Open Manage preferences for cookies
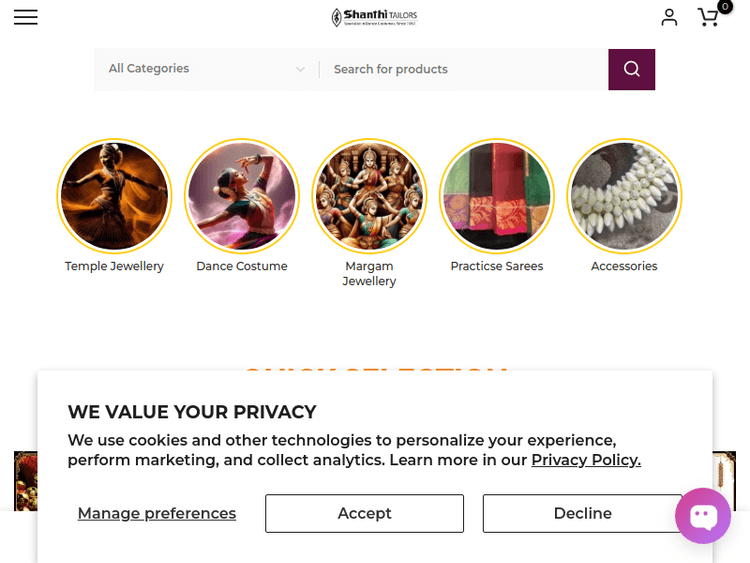The height and width of the screenshot is (563, 750). coord(157,513)
